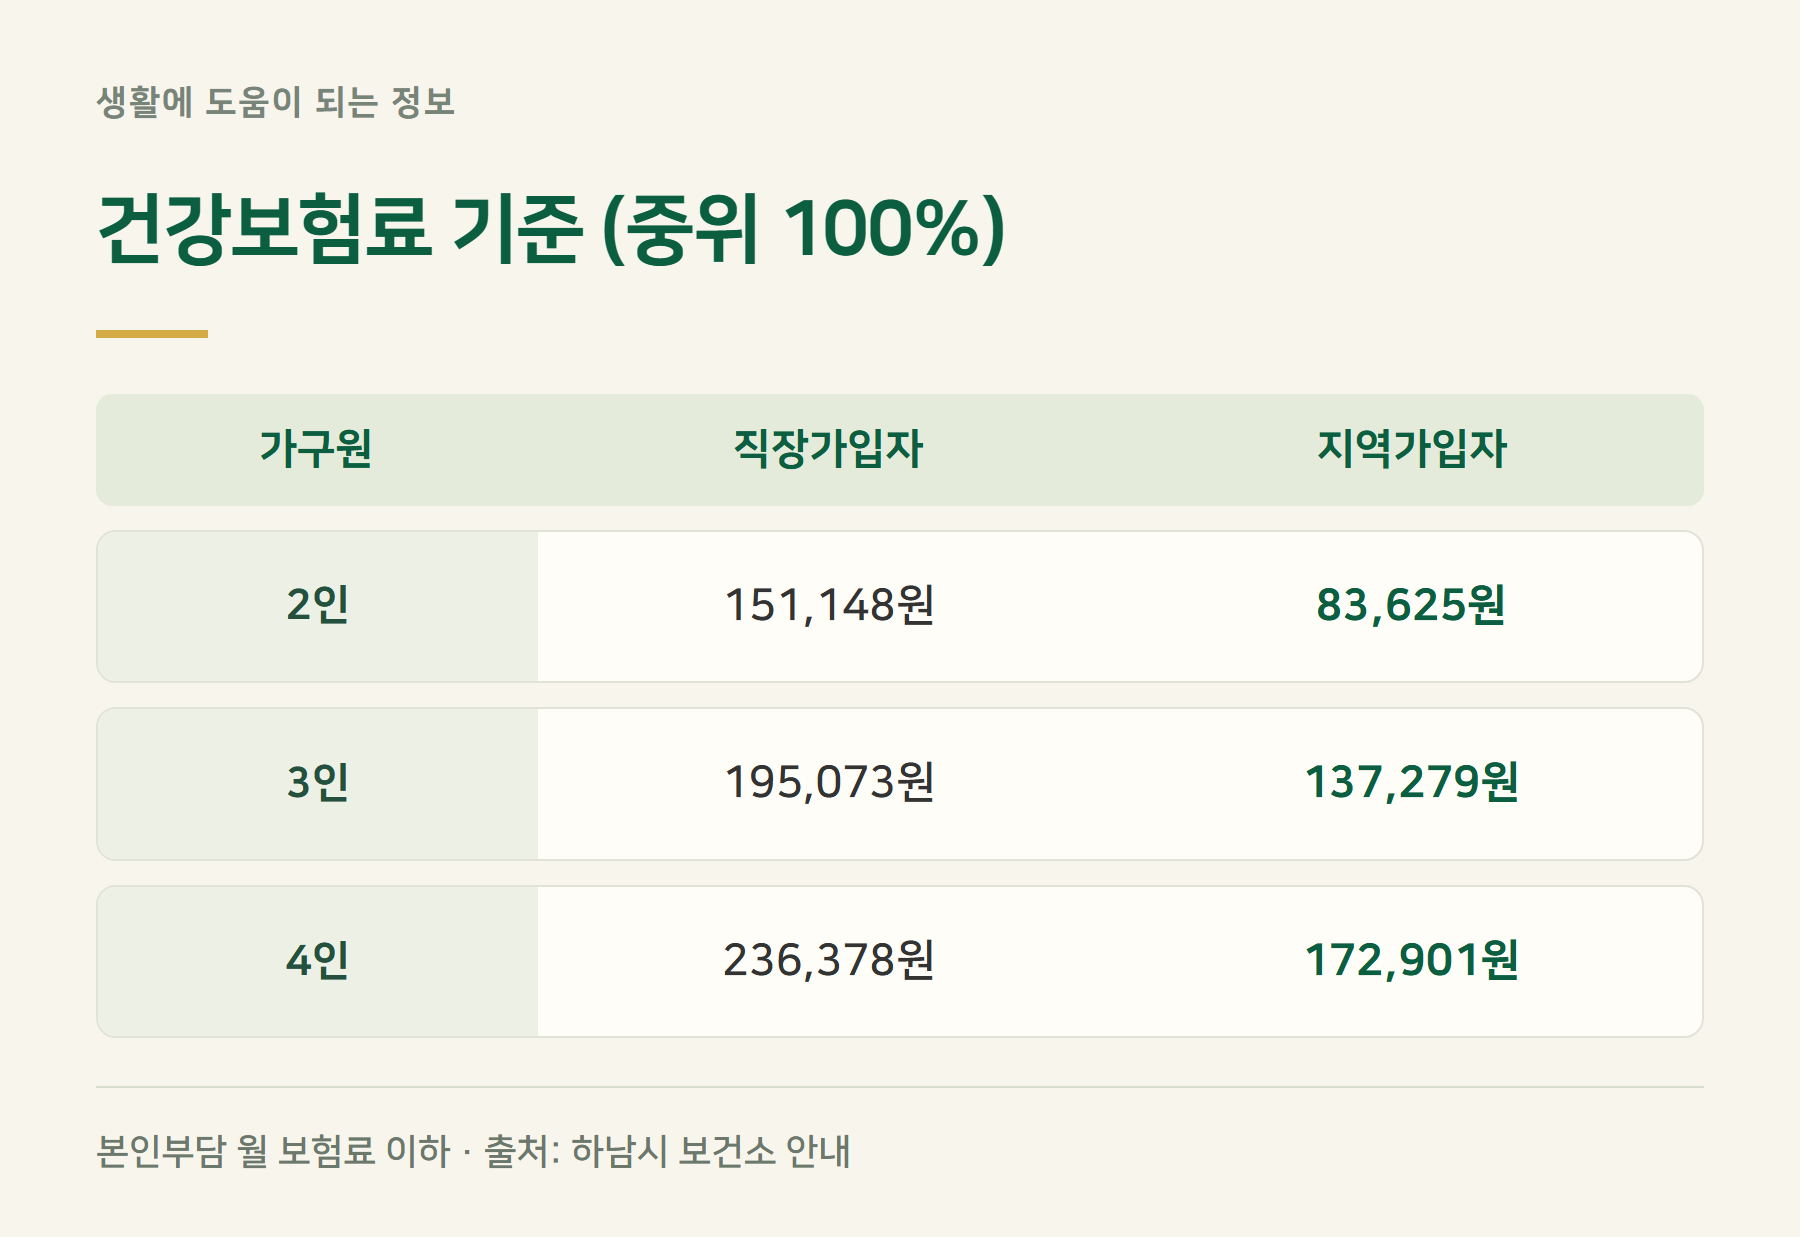Select the 3인 row label
This screenshot has height=1237, width=1800.
coord(317,783)
